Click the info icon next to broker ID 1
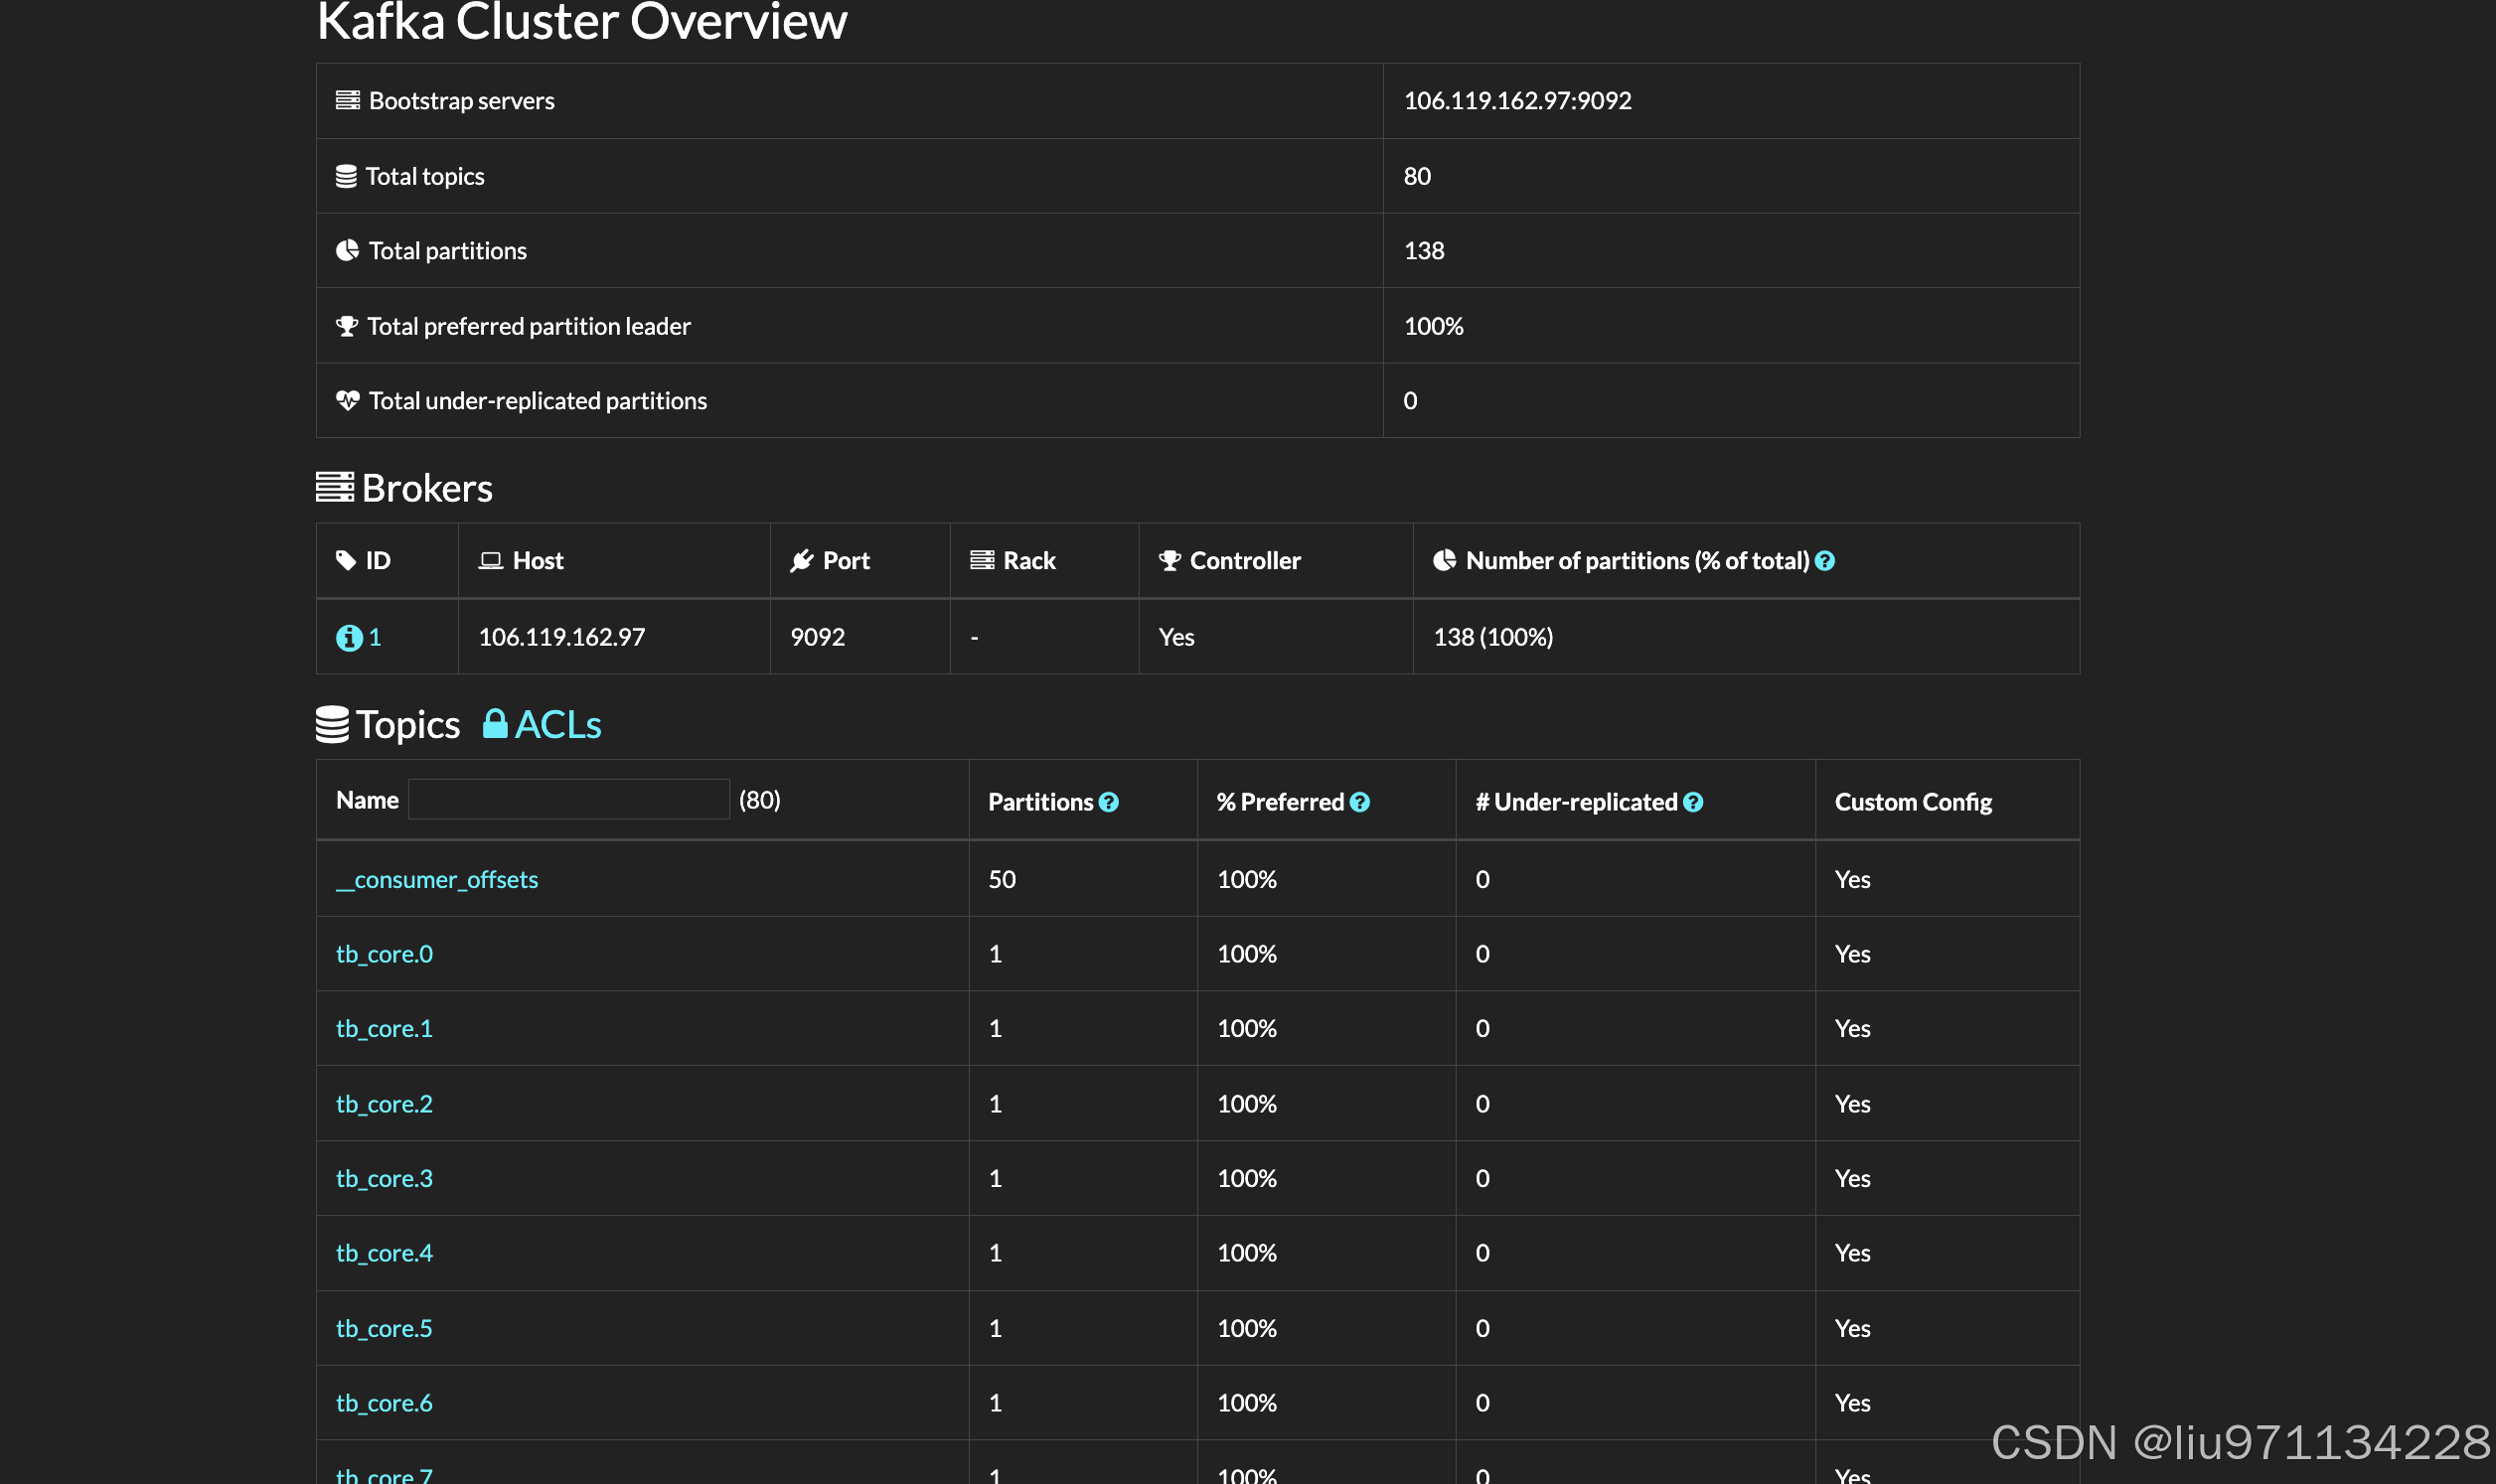 click(x=348, y=637)
